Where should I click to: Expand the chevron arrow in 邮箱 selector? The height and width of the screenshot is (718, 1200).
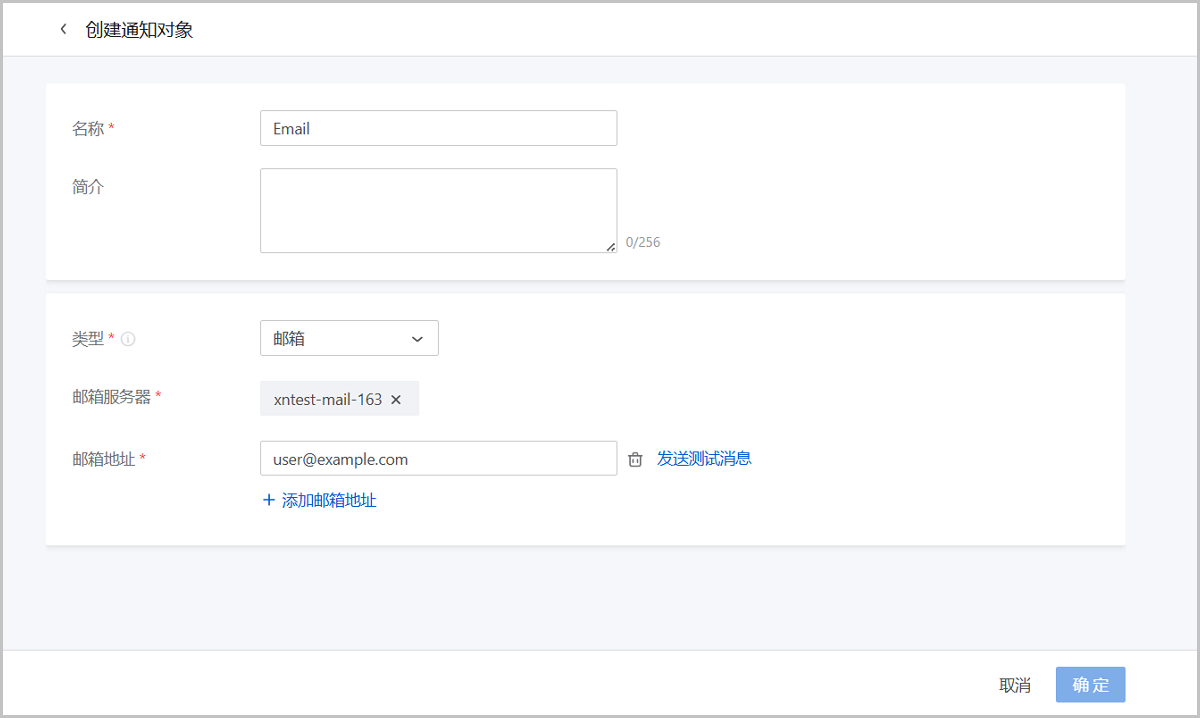pos(418,339)
